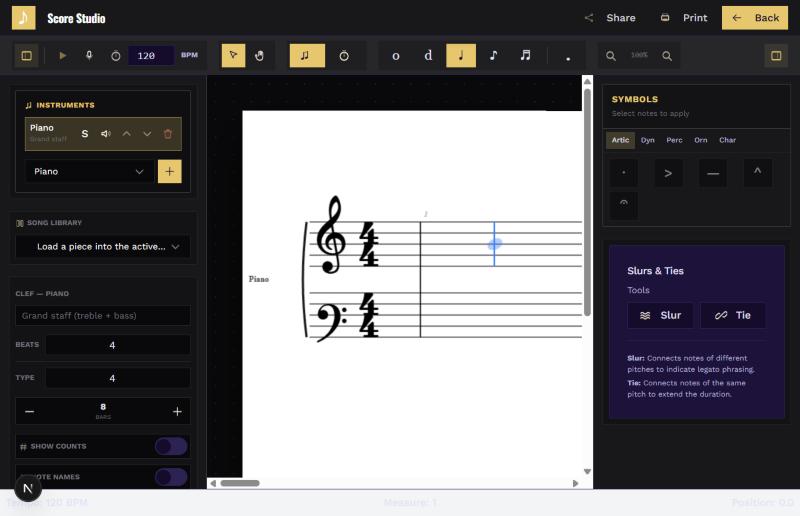
Task: Toggle the Note Names switch
Action: [x=171, y=477]
